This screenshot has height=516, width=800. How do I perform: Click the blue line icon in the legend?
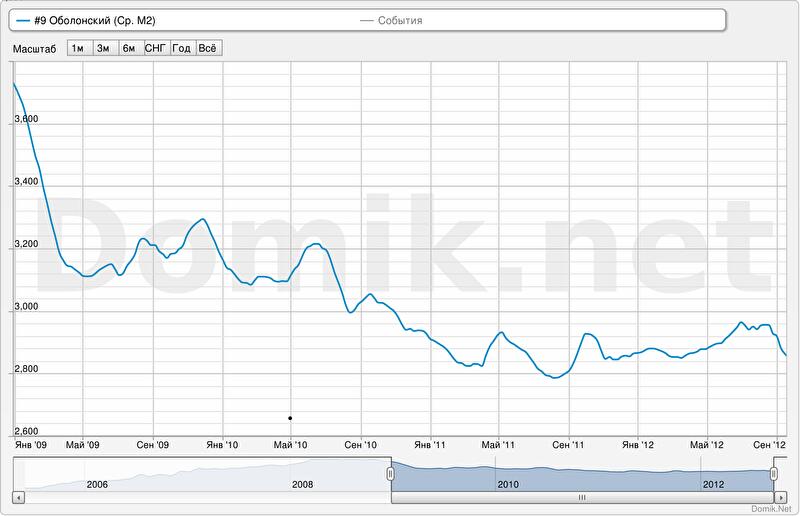pos(23,20)
